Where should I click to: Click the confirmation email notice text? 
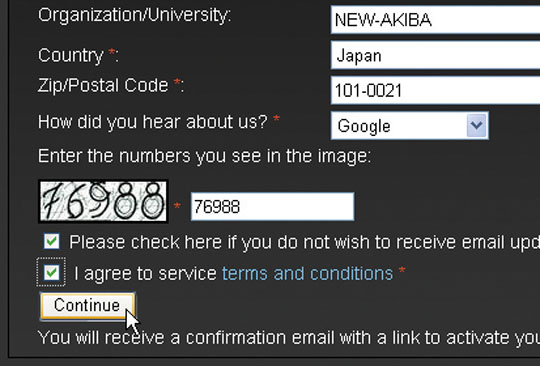pos(289,337)
